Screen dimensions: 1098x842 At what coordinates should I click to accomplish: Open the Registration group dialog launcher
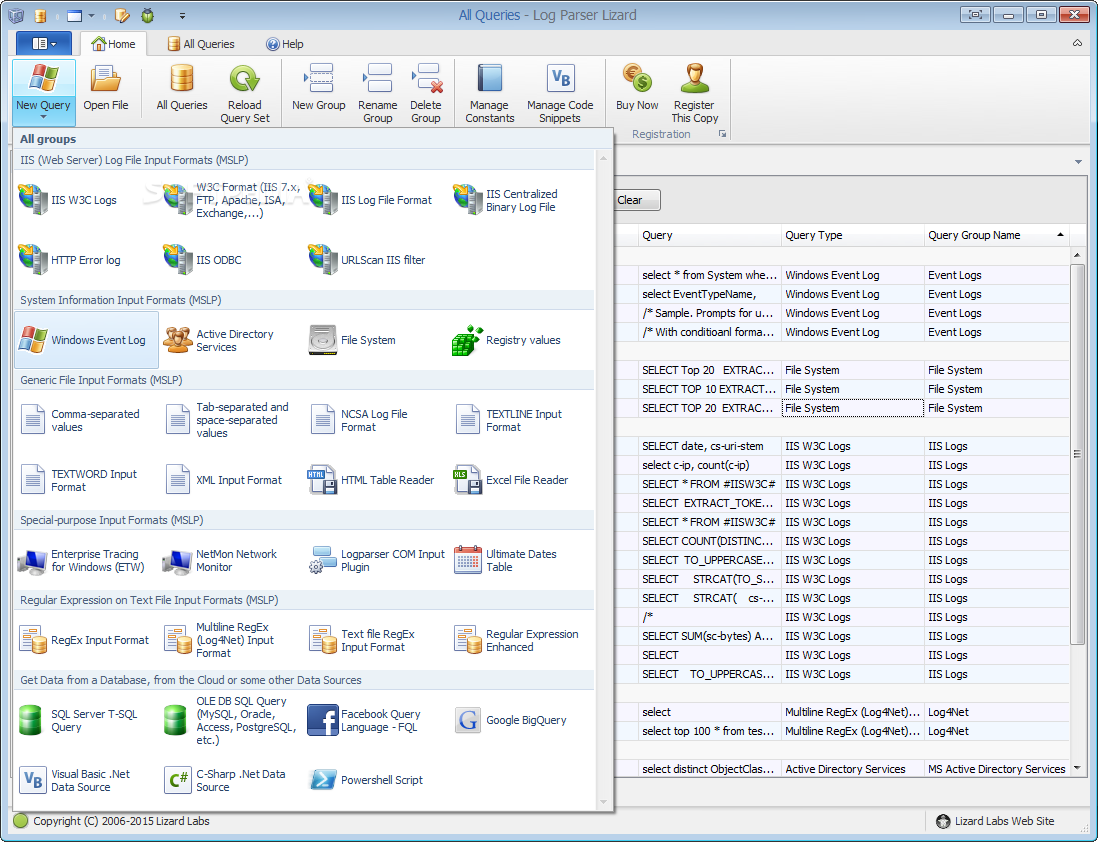pyautogui.click(x=722, y=134)
